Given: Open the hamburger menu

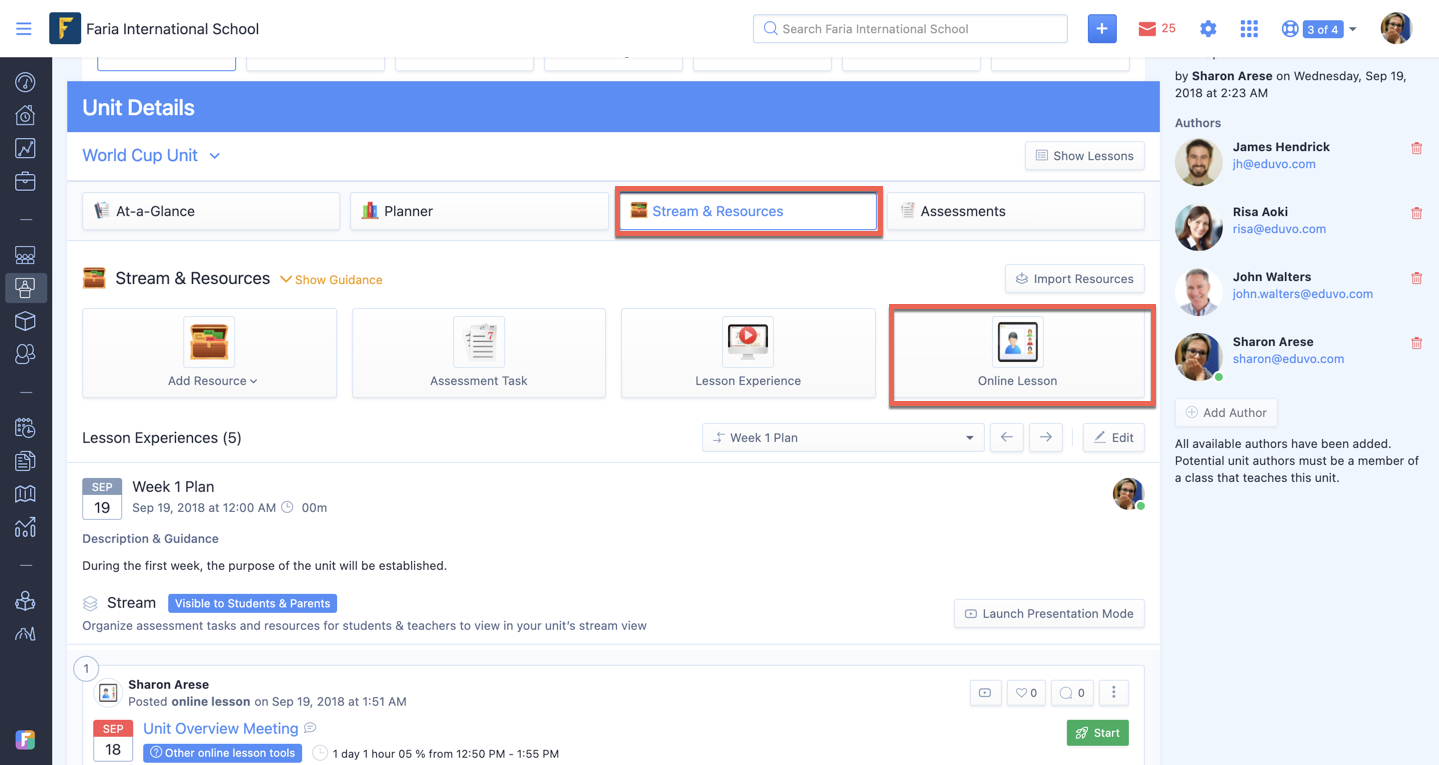Looking at the screenshot, I should [24, 29].
